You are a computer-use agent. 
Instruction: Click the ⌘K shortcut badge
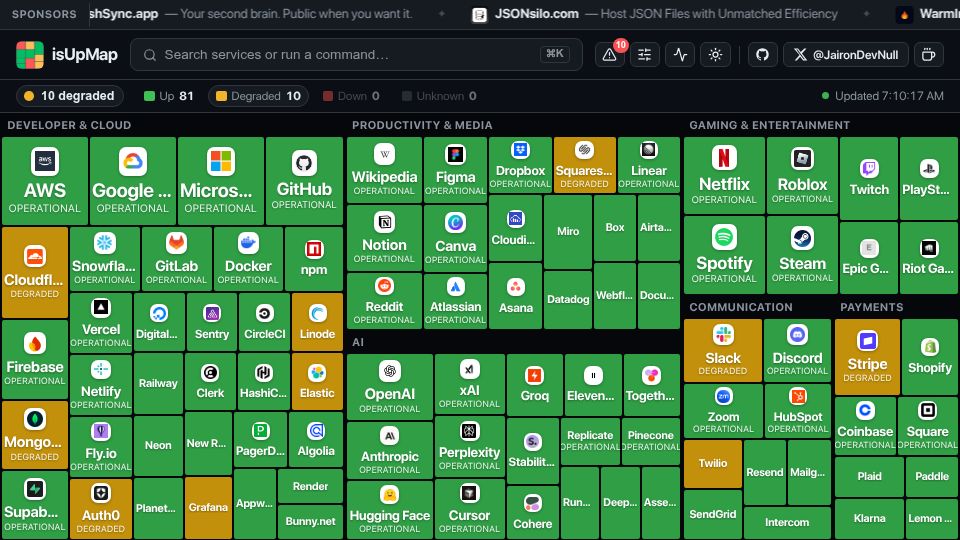click(x=555, y=54)
